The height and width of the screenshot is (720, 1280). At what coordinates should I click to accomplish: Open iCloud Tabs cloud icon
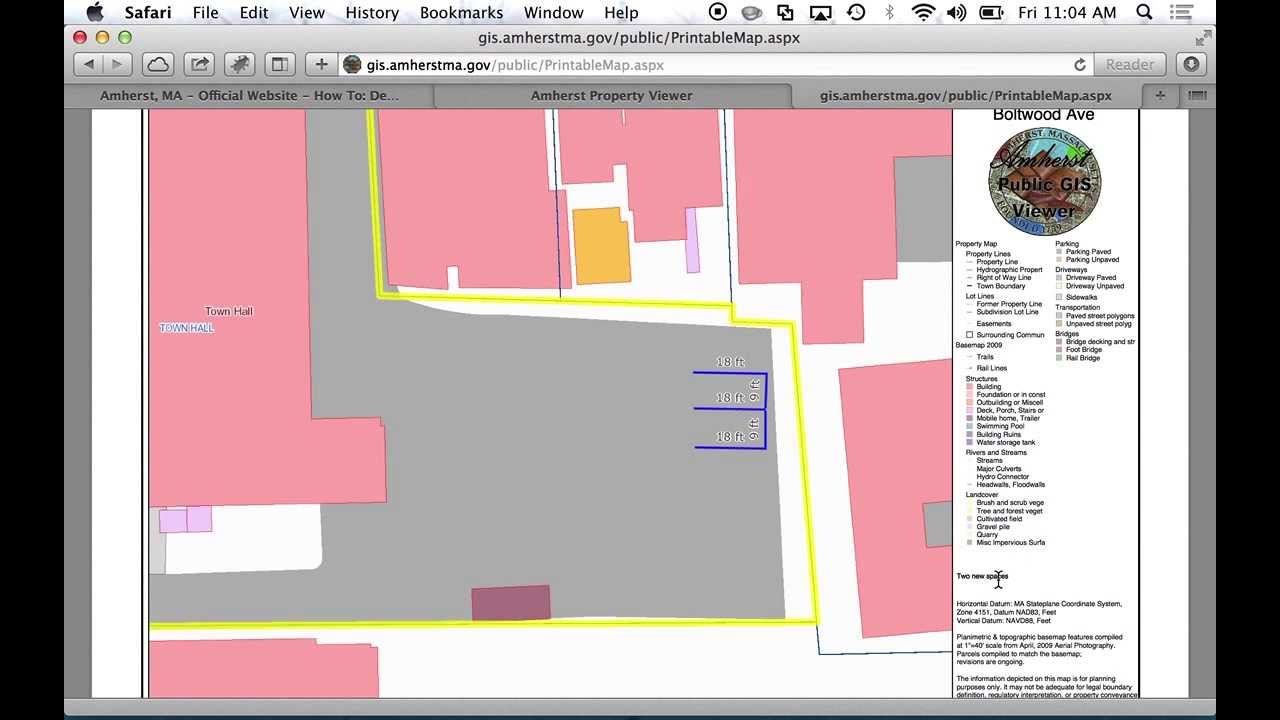point(157,64)
